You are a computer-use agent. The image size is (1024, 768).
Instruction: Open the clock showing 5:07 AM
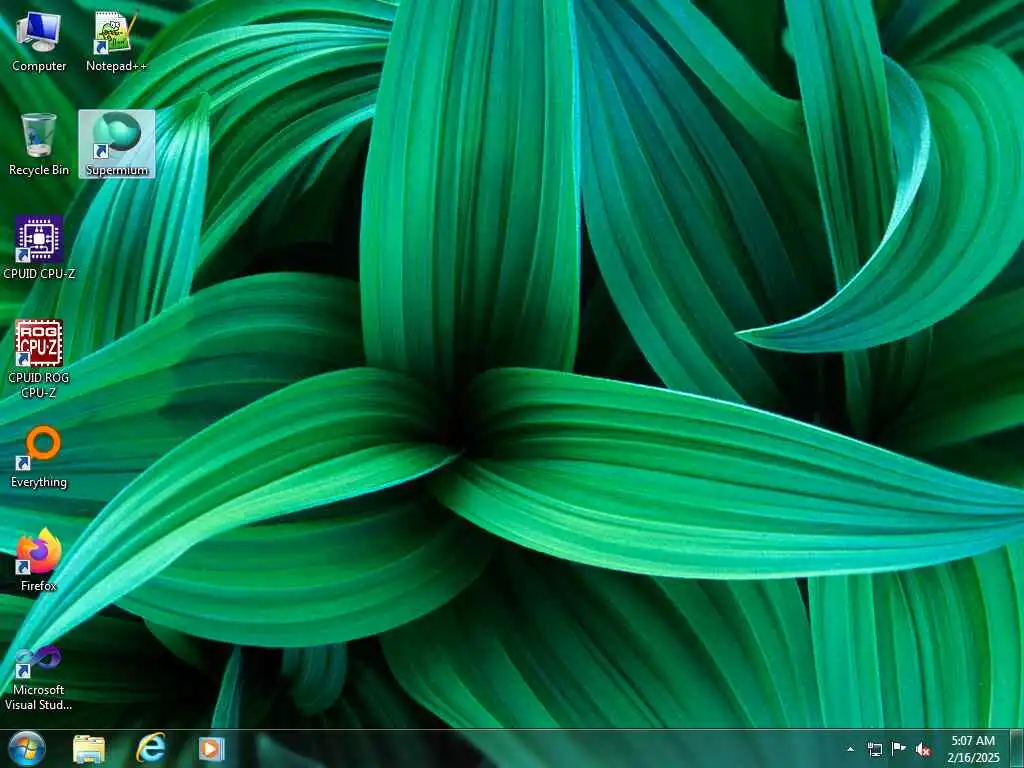tap(973, 749)
